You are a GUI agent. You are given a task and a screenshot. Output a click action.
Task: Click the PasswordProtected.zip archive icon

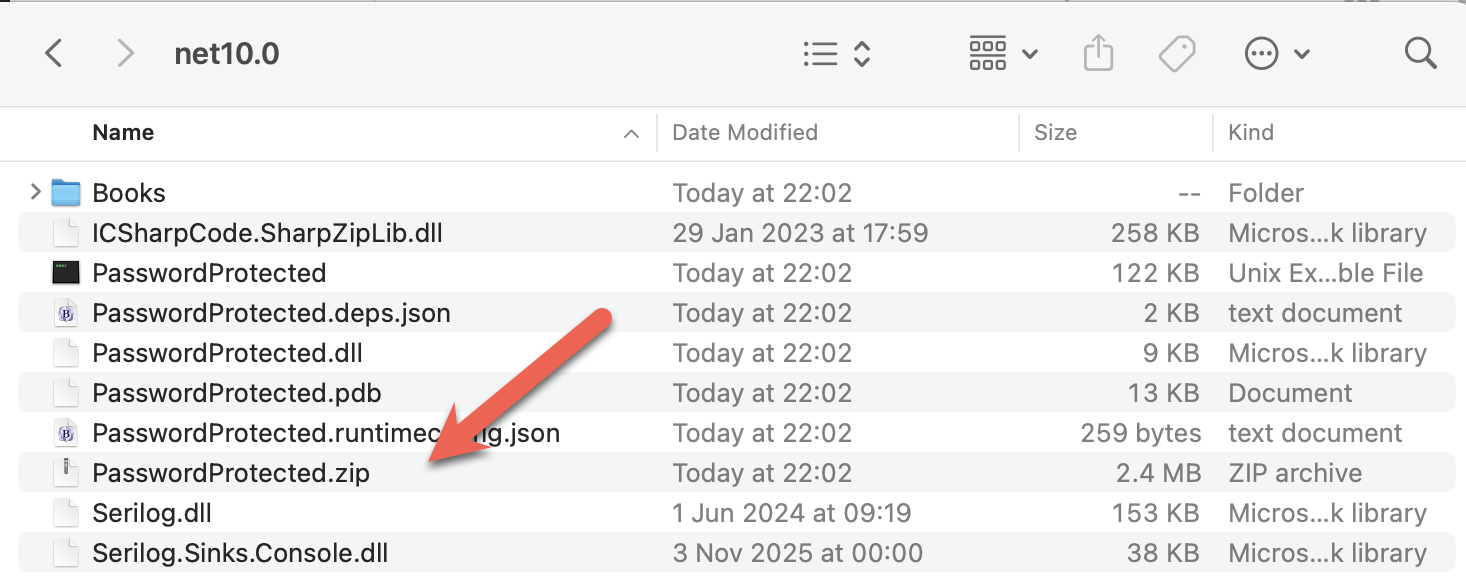tap(65, 472)
